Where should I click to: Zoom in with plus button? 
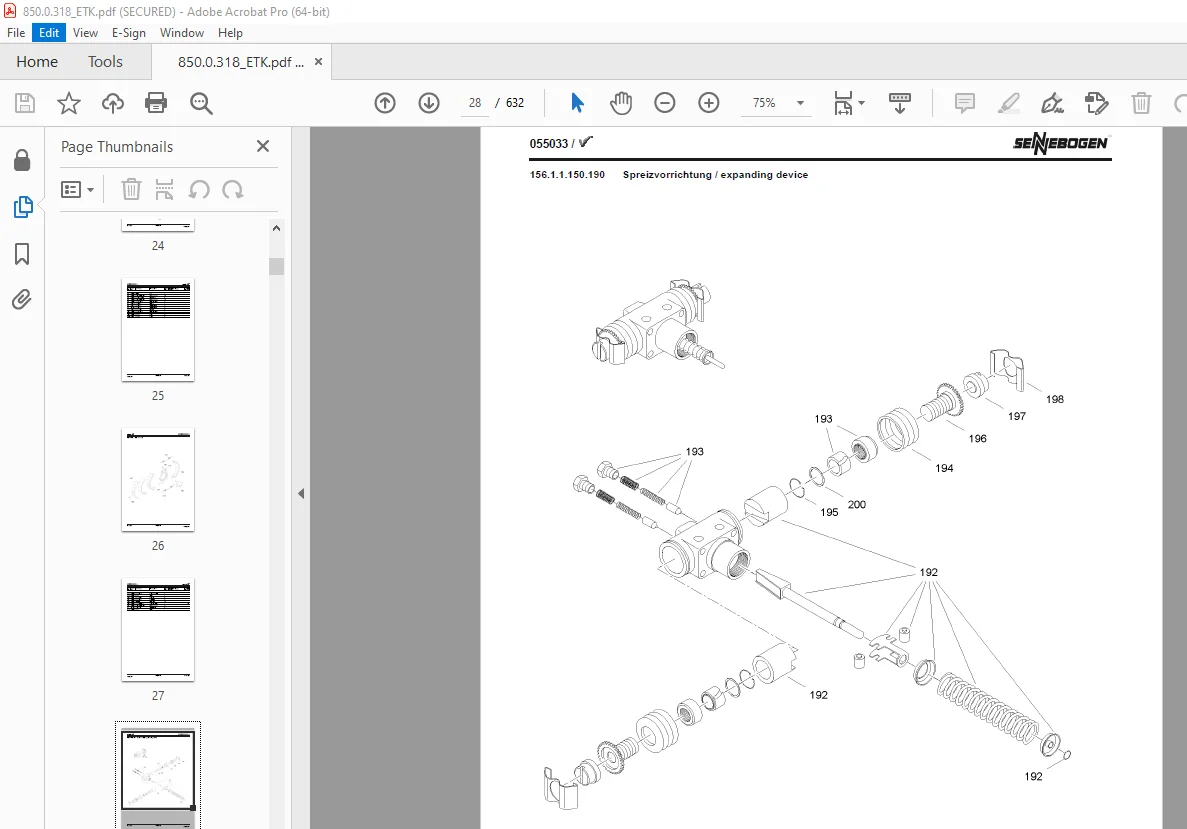(x=709, y=103)
